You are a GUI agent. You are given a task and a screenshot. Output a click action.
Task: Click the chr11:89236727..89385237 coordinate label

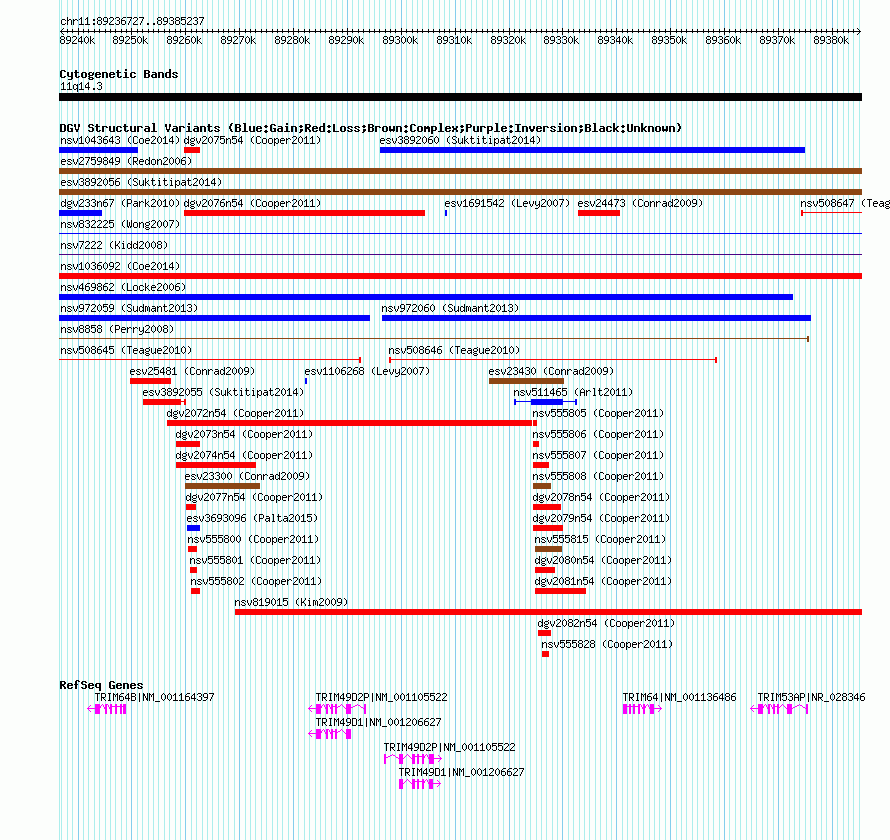[x=132, y=22]
